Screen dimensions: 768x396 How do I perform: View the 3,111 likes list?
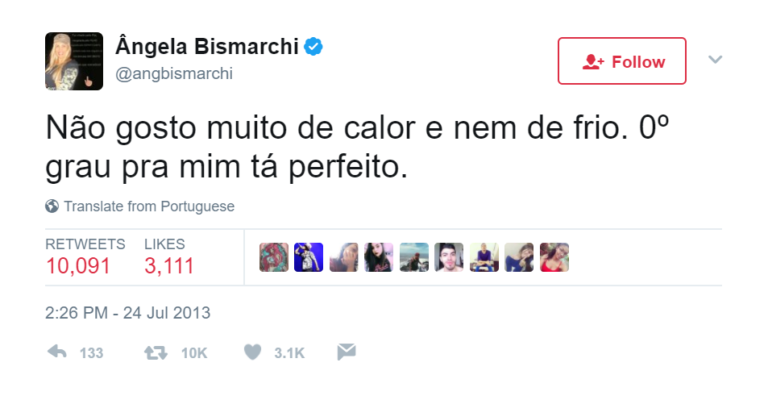(169, 257)
